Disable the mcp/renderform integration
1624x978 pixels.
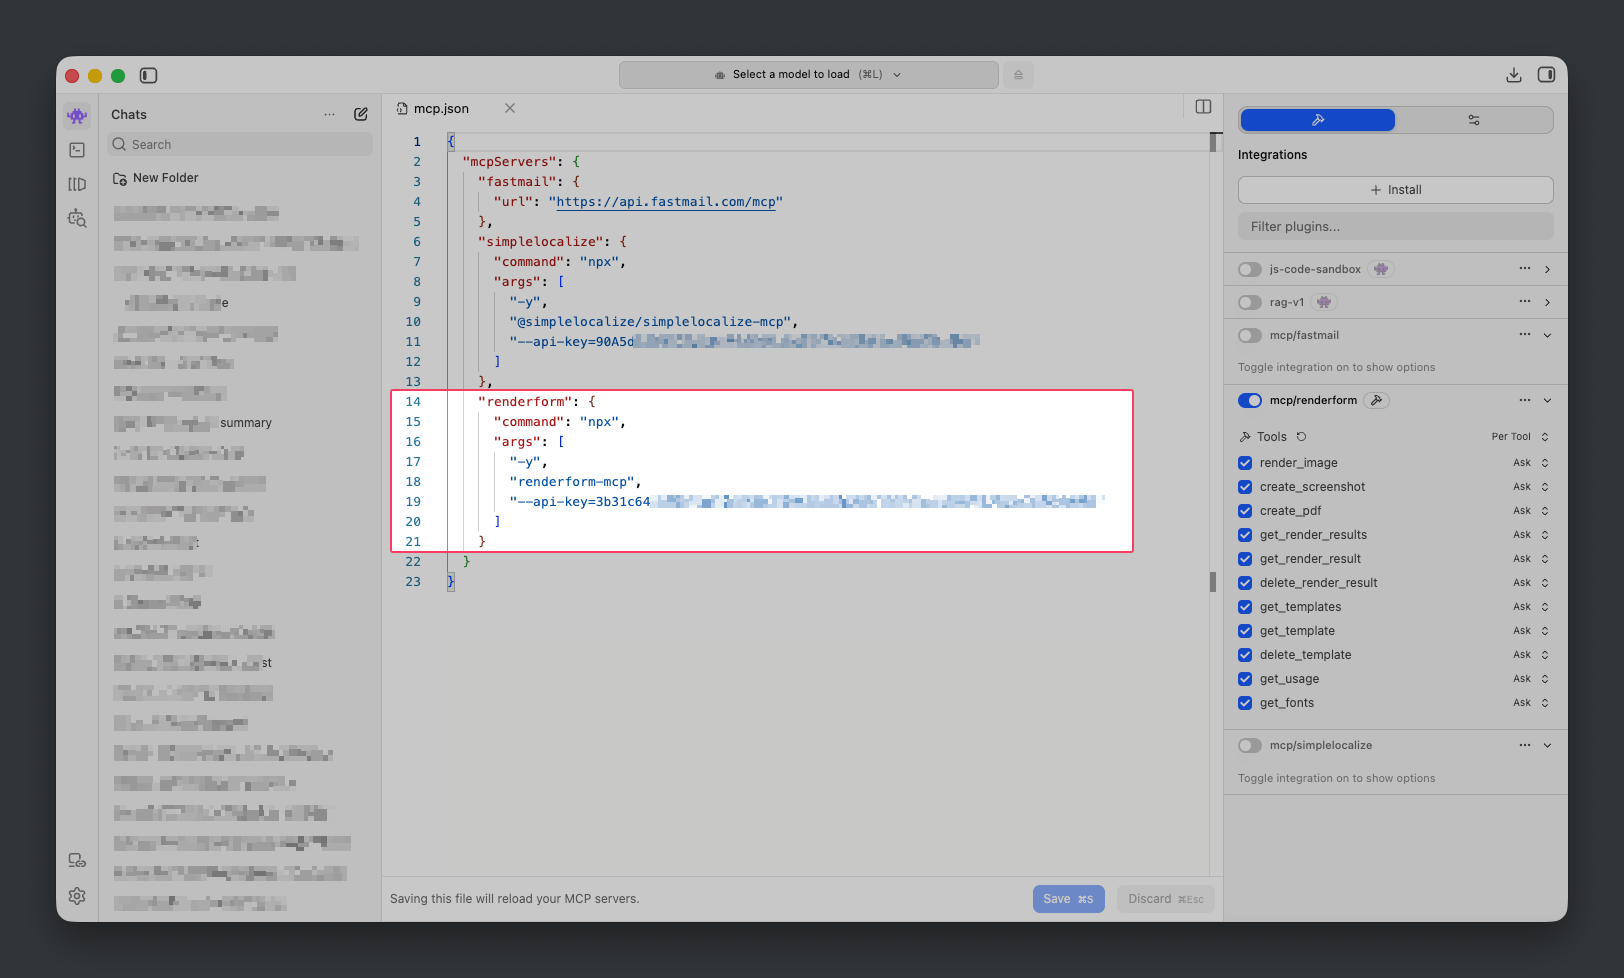pyautogui.click(x=1250, y=400)
